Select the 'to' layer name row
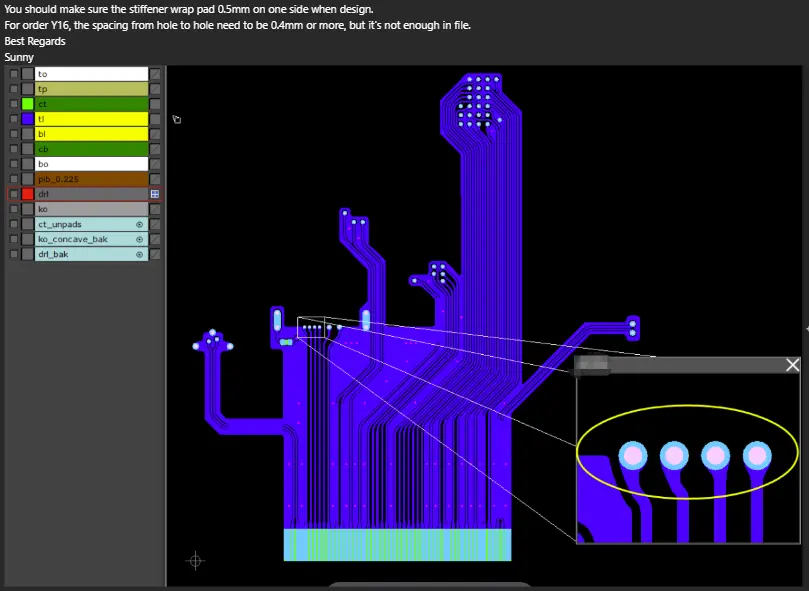 (x=91, y=74)
